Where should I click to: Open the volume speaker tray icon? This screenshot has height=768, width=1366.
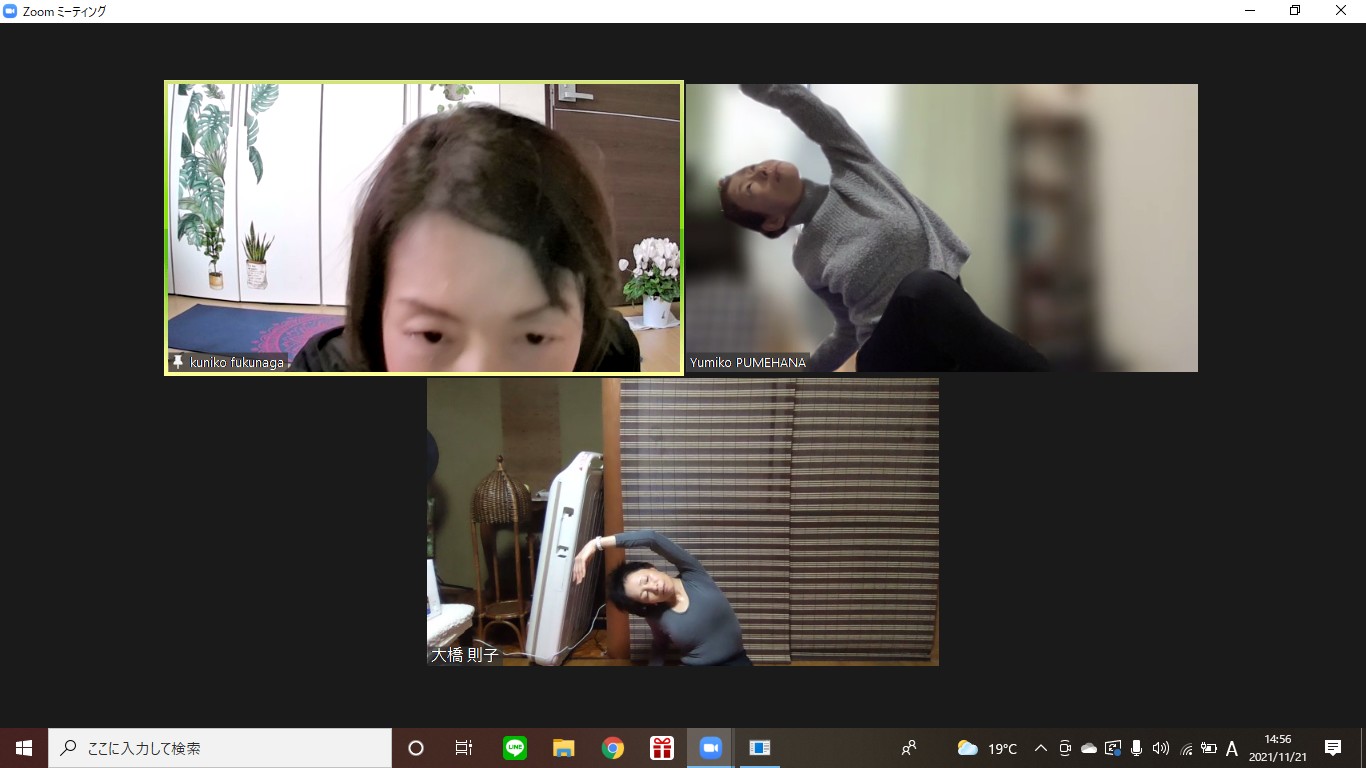tap(1161, 748)
